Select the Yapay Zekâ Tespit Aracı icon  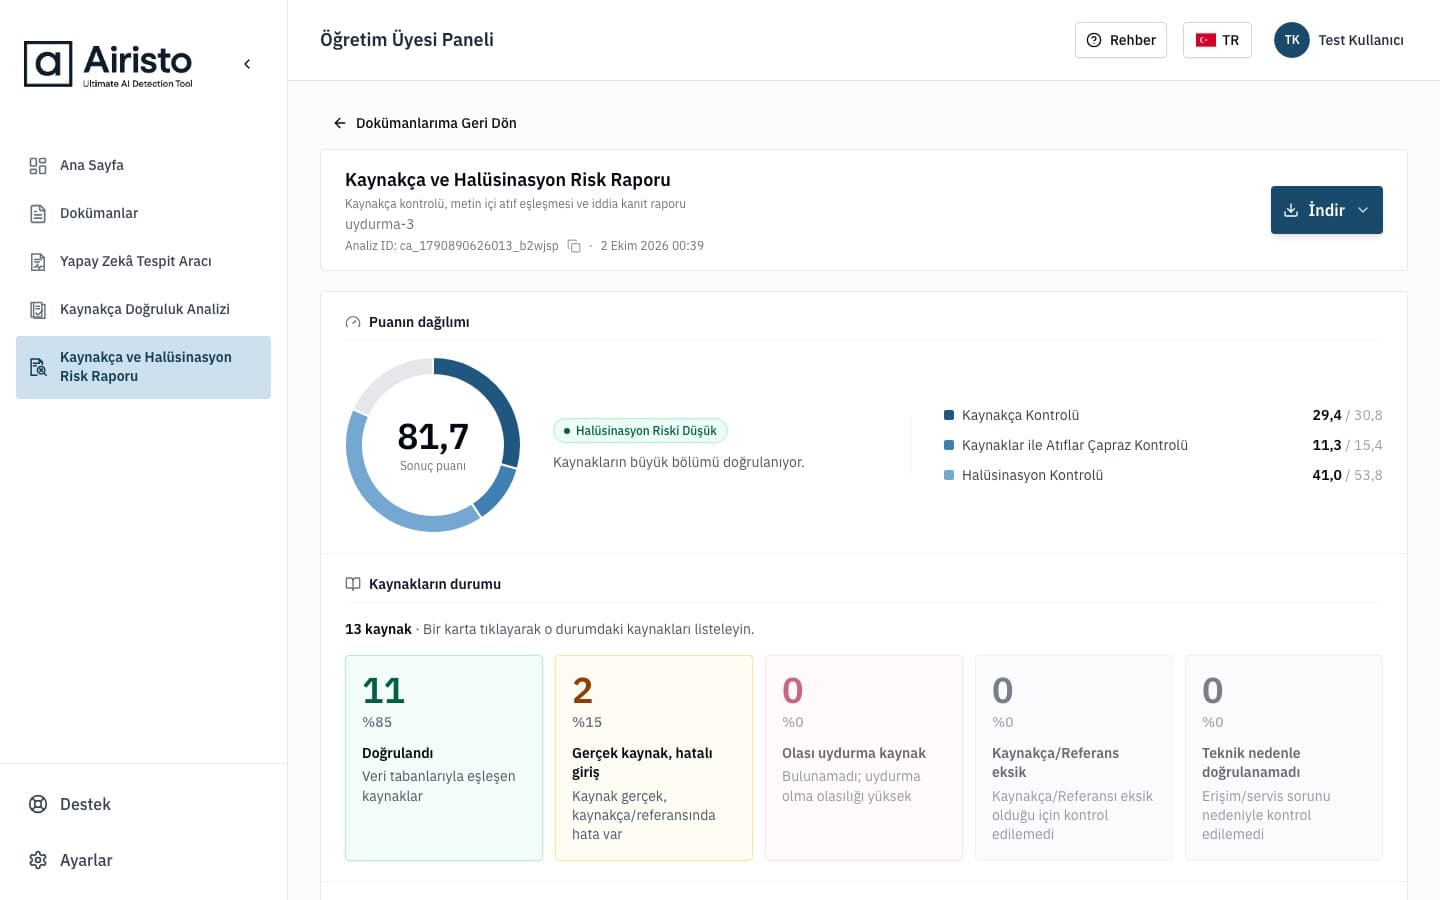(38, 262)
